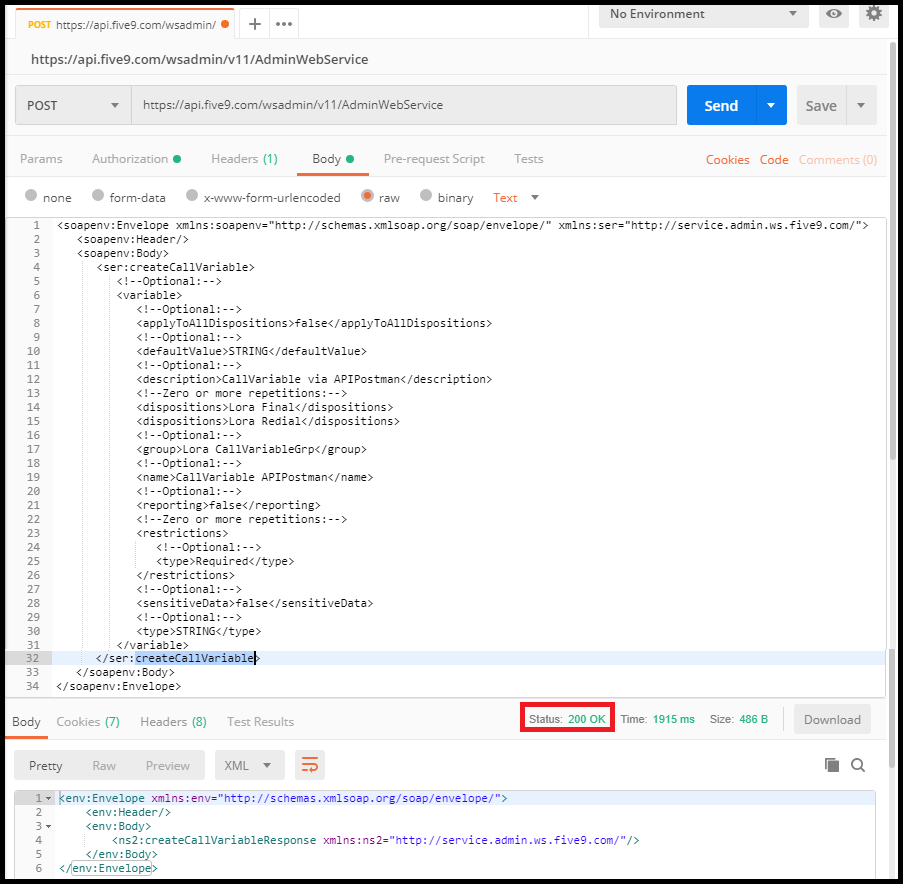Search the response with magnifier icon
The width and height of the screenshot is (903, 884).
point(858,765)
